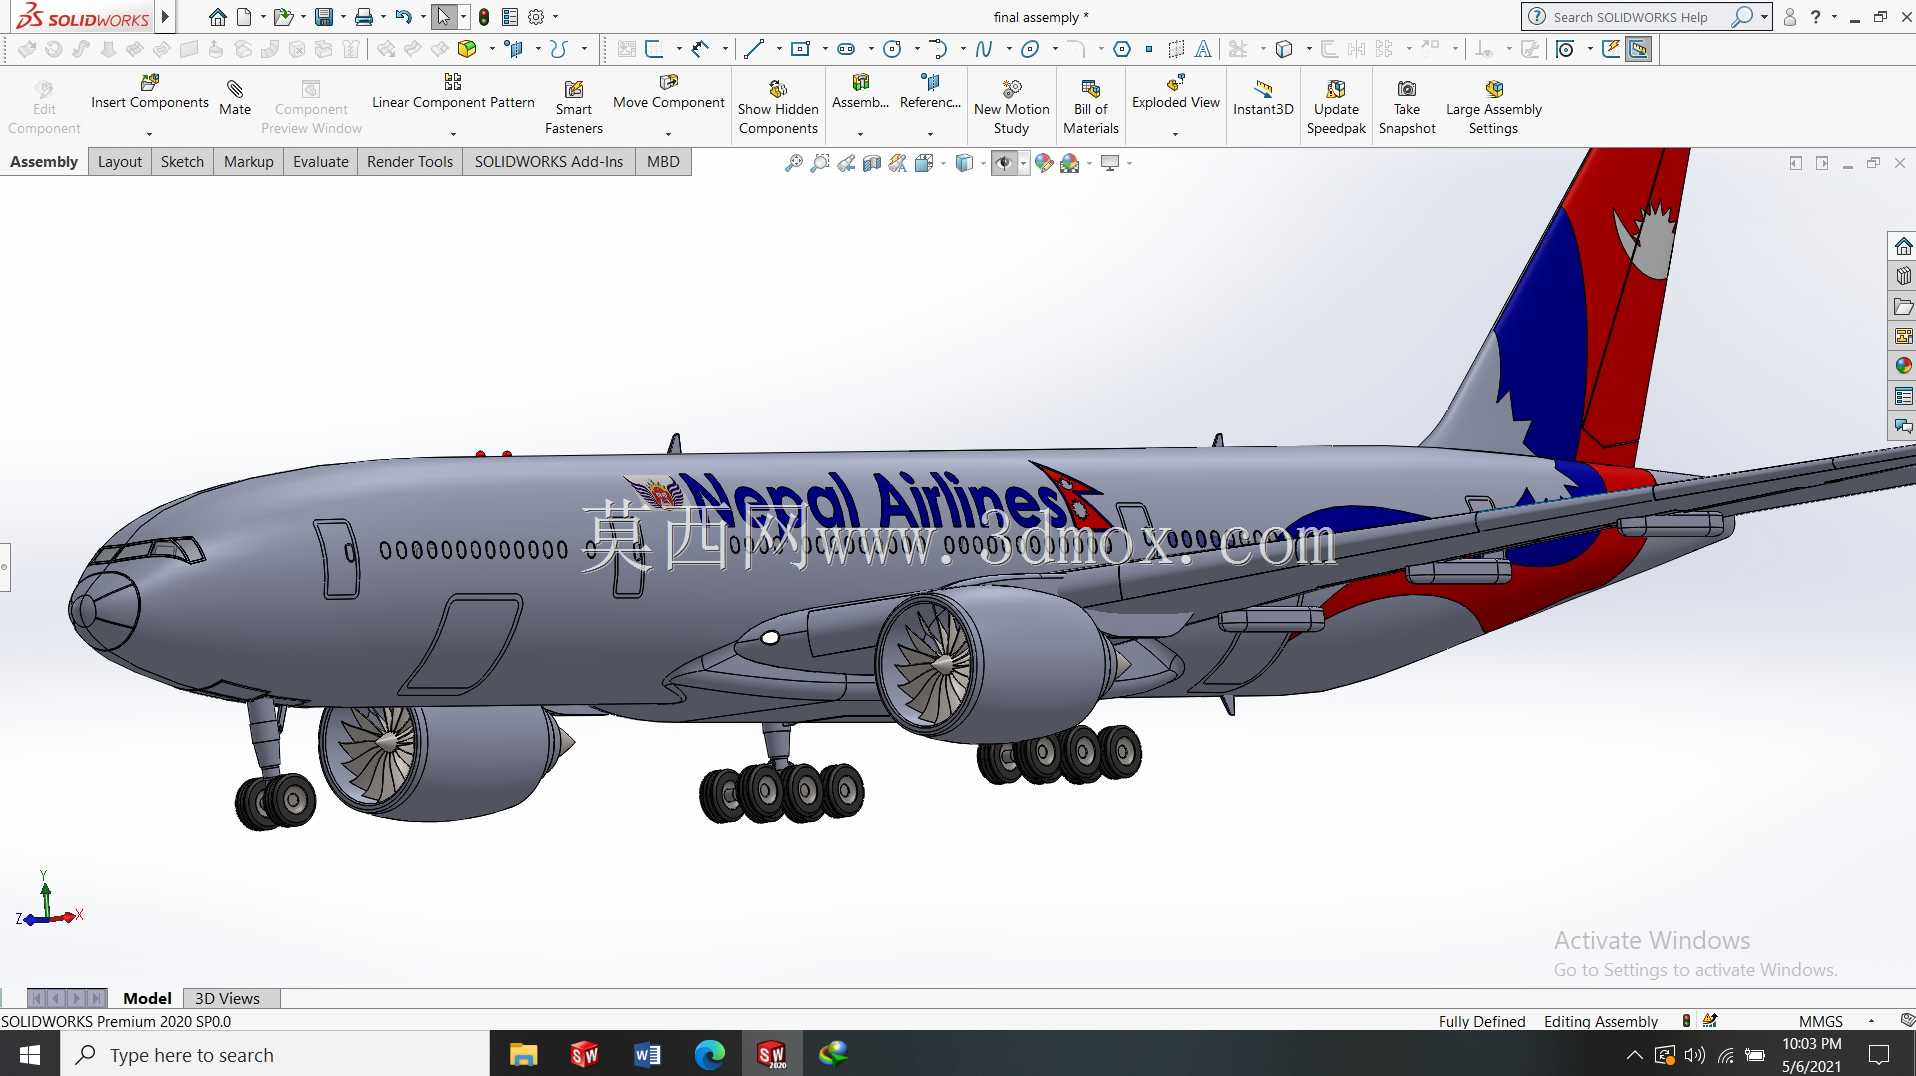1916x1076 pixels.
Task: Open Edit Appearance in view toolbar
Action: coord(1044,163)
